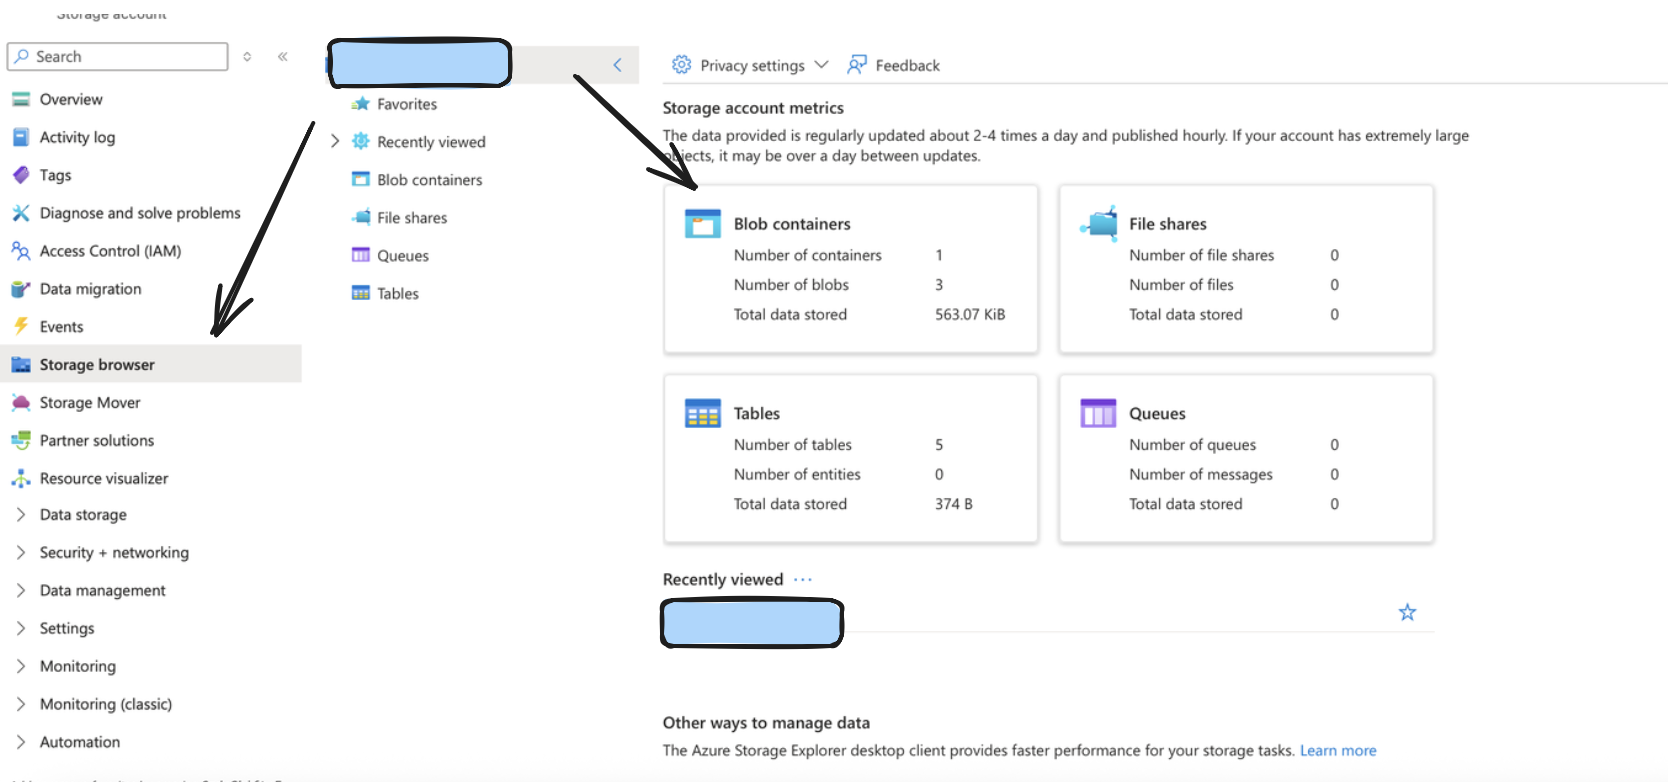Select Access Control (IAM) menu item

(110, 251)
